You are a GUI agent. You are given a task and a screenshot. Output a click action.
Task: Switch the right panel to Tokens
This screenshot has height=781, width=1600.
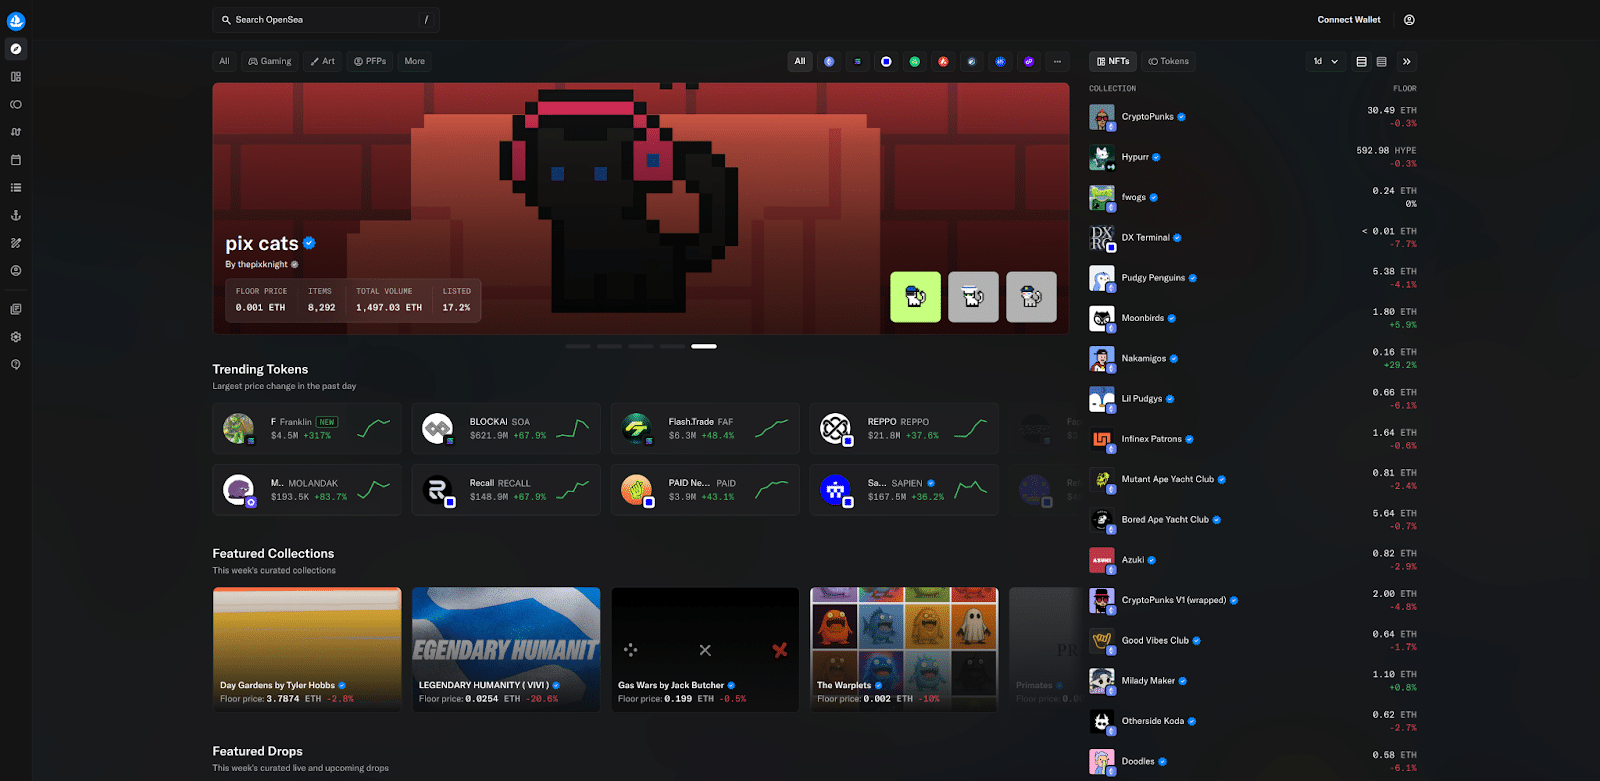[1168, 62]
